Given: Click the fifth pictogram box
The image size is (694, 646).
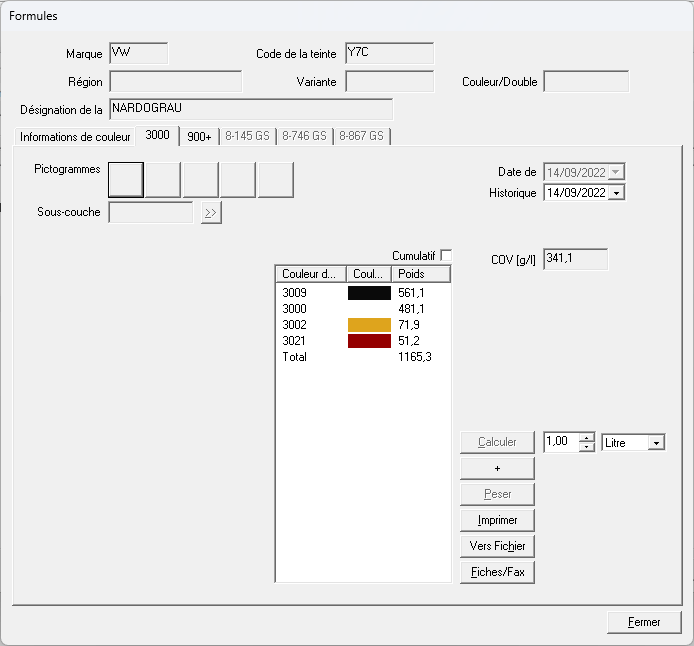Looking at the screenshot, I should [x=275, y=179].
